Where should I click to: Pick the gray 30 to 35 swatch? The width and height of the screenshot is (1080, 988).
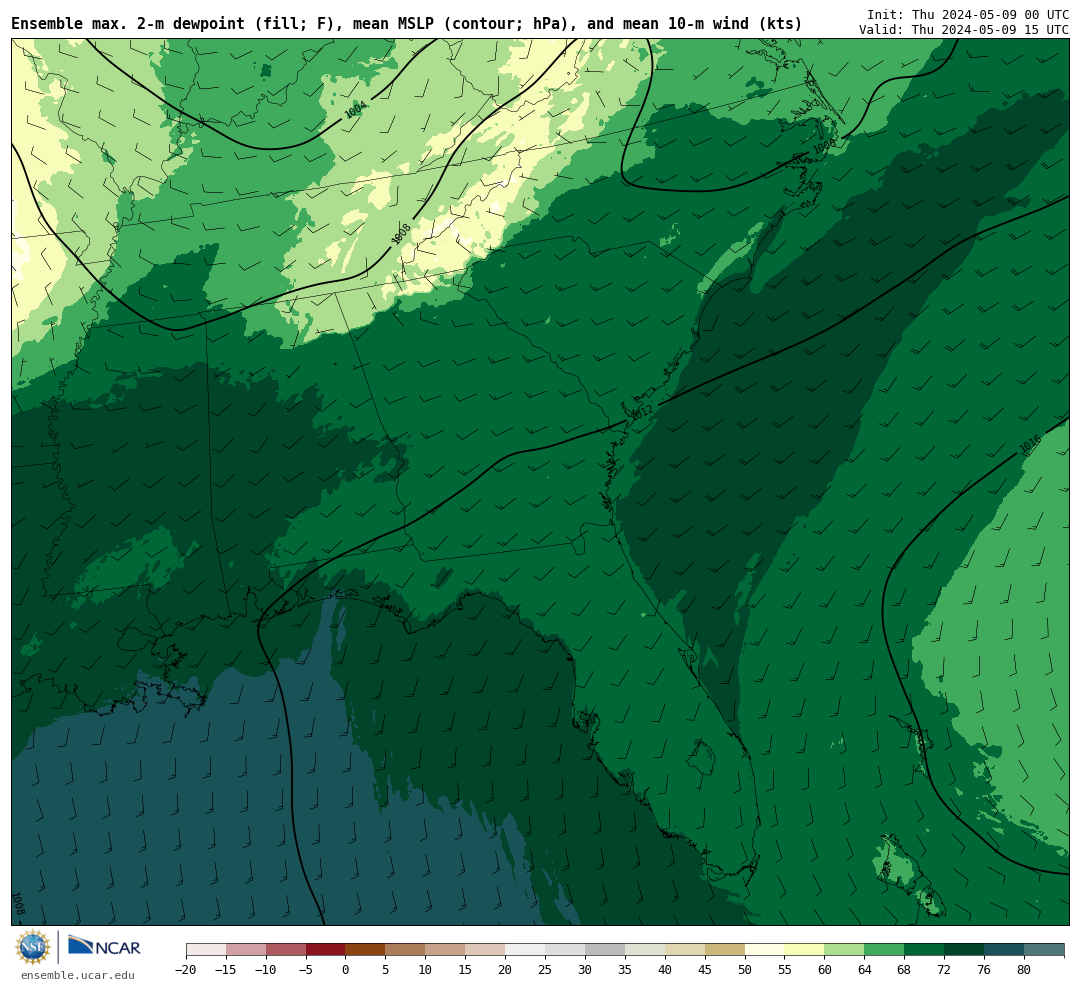click(x=605, y=950)
